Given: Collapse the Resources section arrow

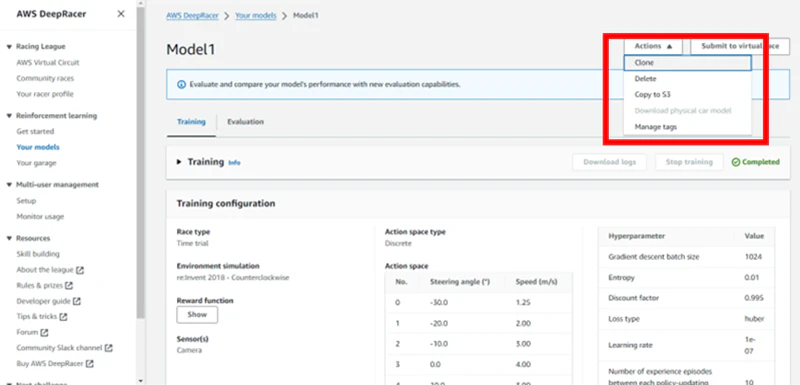Looking at the screenshot, I should 9,238.
